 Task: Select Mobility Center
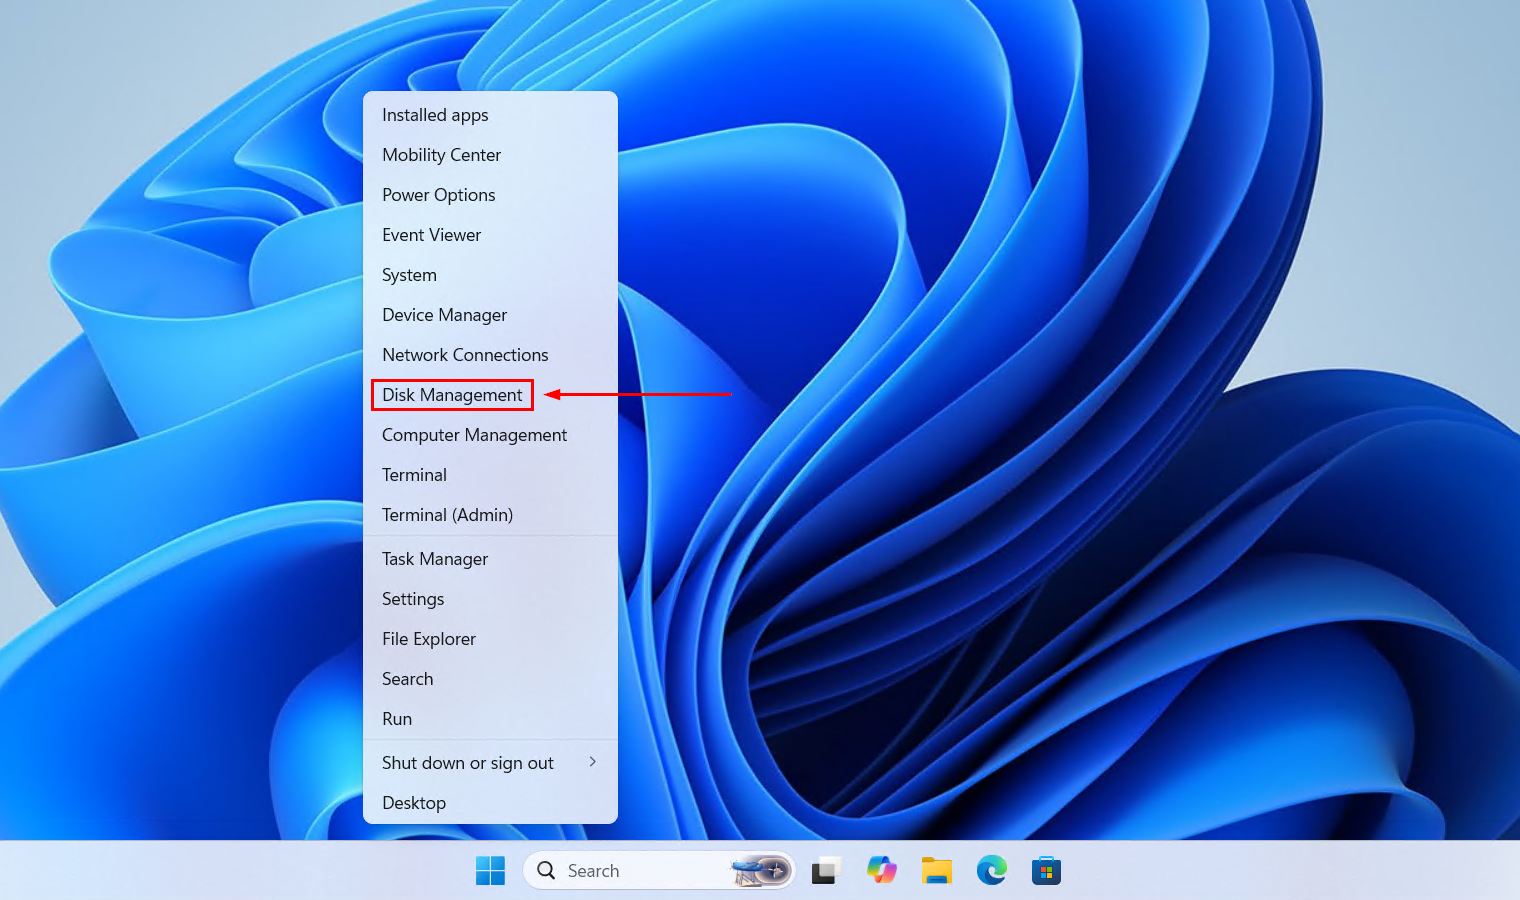pos(490,155)
